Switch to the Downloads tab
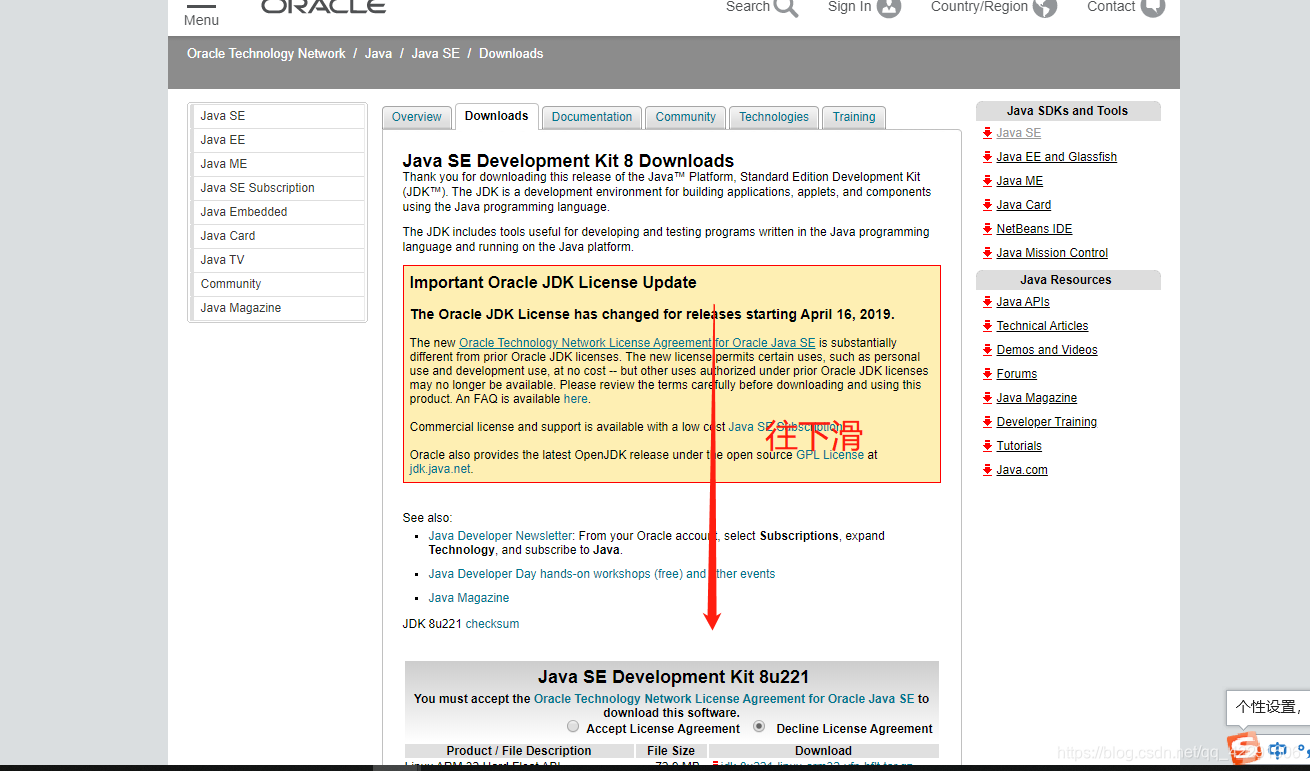The height and width of the screenshot is (771, 1310). [496, 116]
